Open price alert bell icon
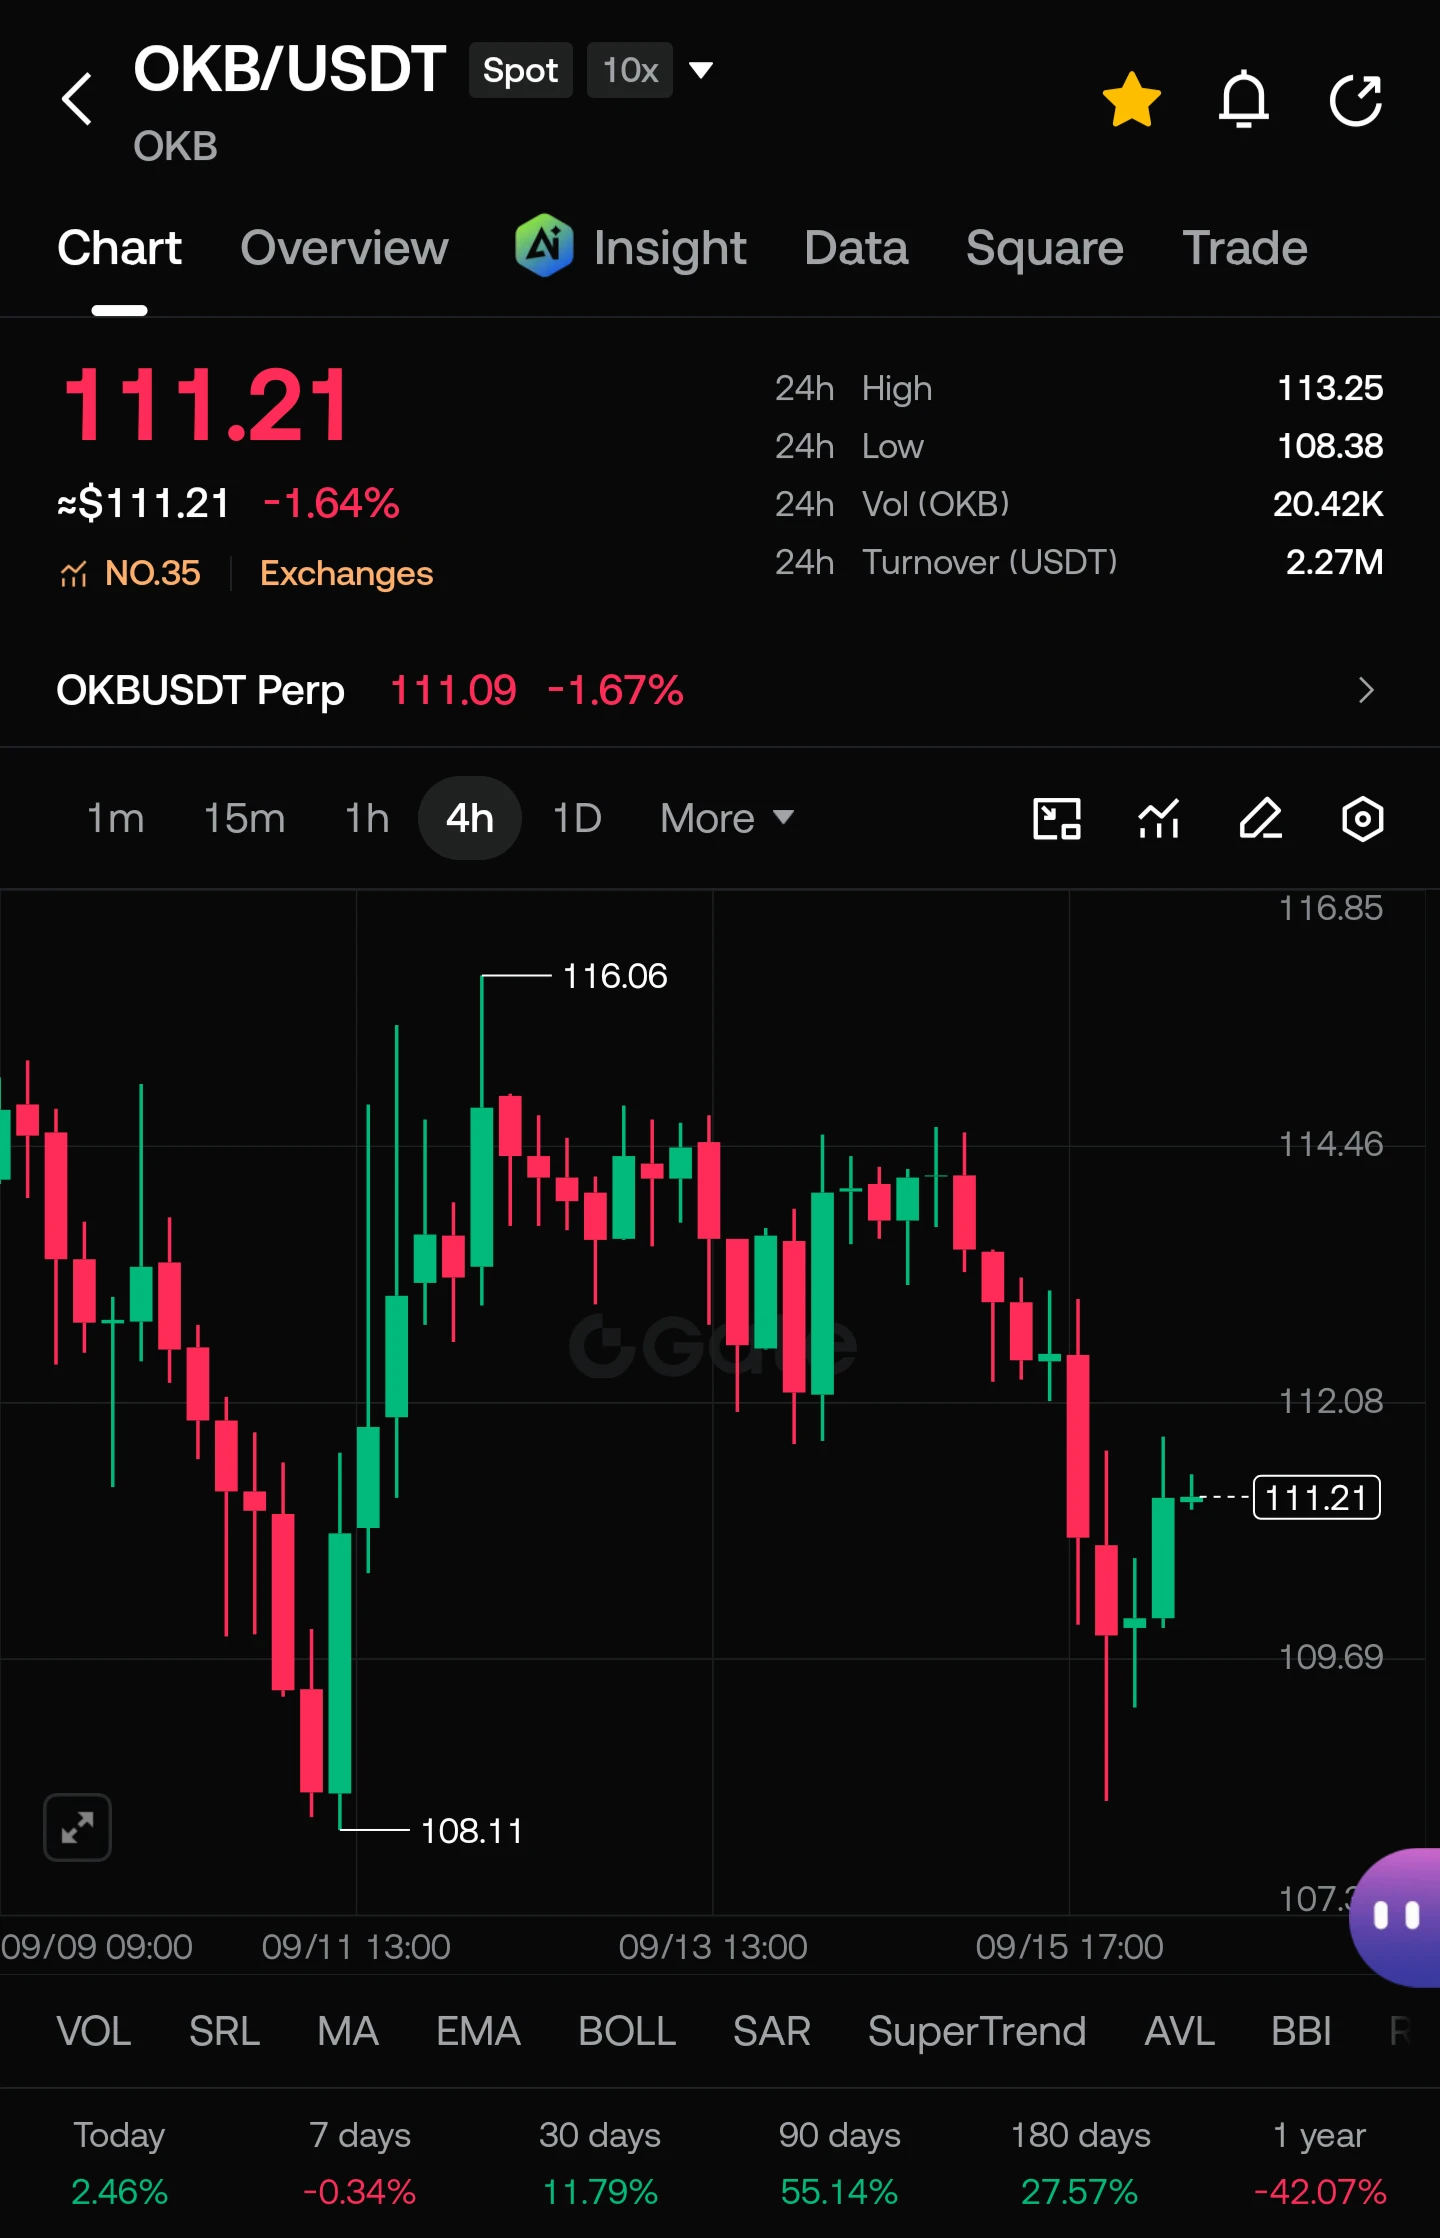The height and width of the screenshot is (2238, 1440). (x=1244, y=99)
